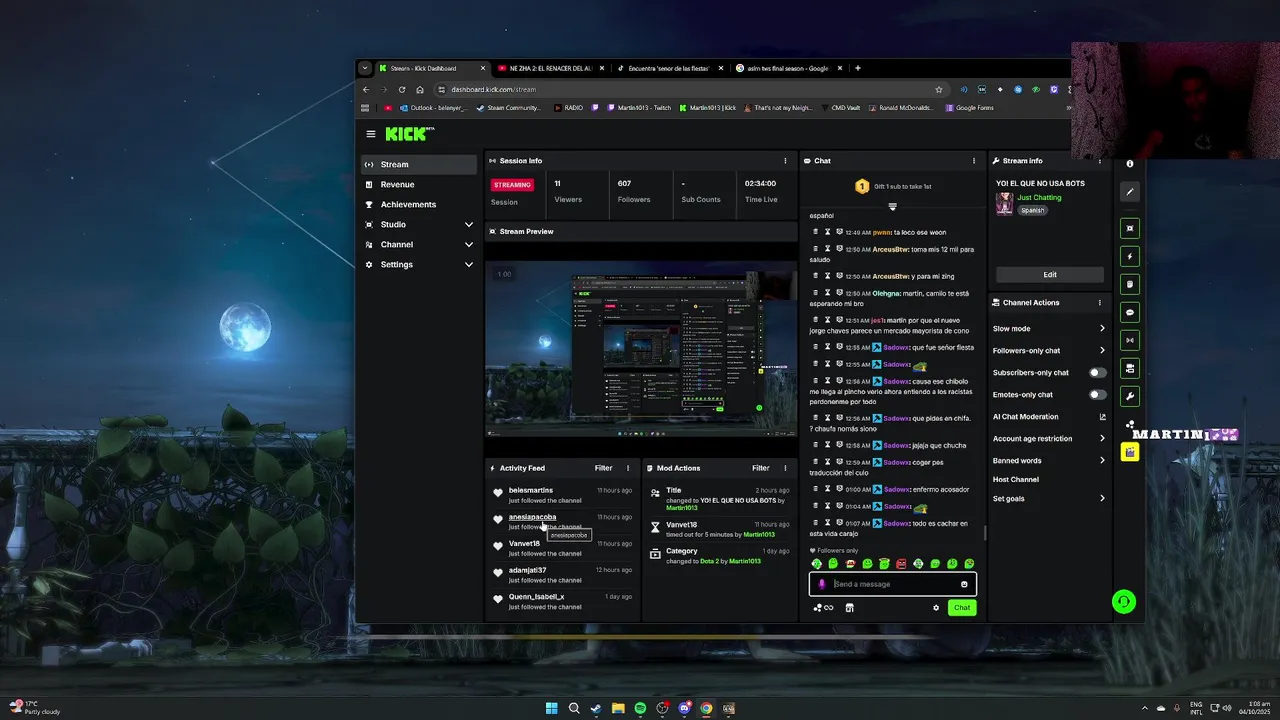Click the green Chat send button

[961, 608]
